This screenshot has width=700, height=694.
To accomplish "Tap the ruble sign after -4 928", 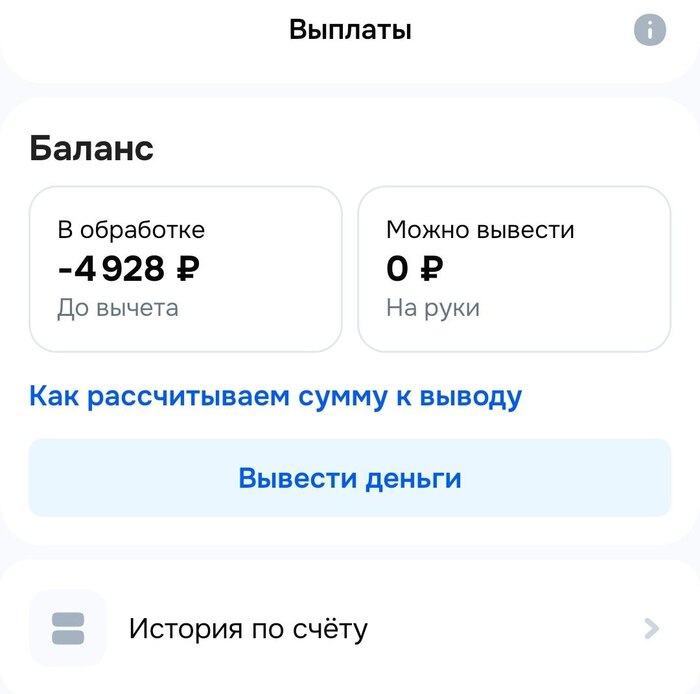I will [185, 268].
